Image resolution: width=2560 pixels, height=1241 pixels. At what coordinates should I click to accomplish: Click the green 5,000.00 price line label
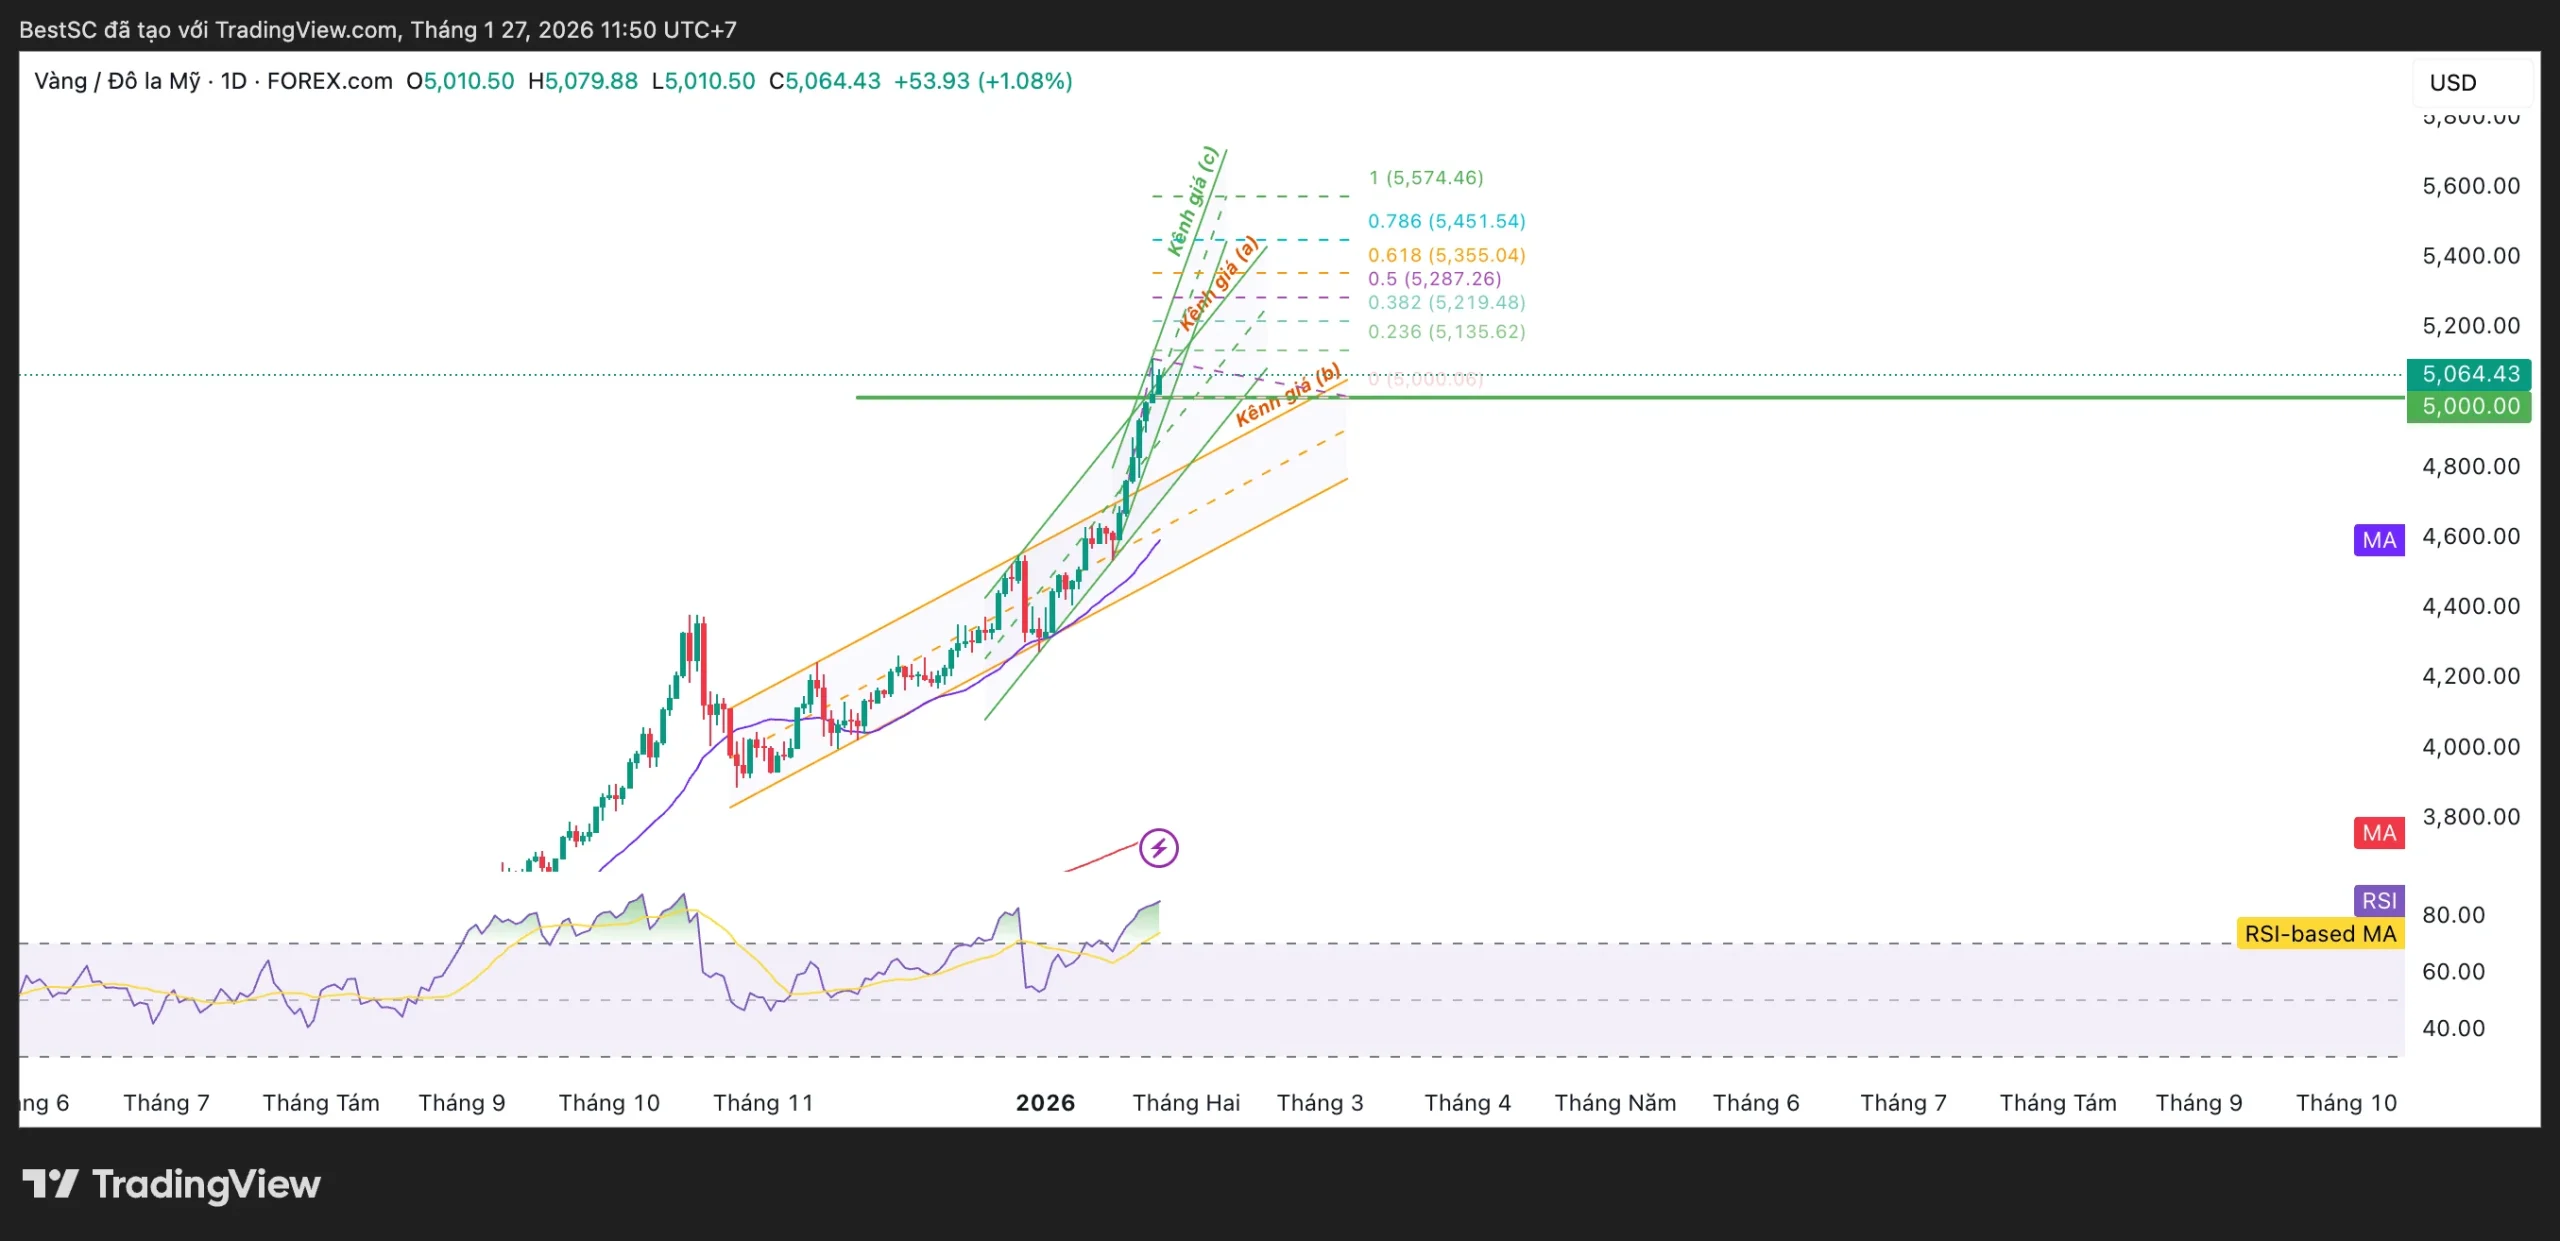[2469, 406]
